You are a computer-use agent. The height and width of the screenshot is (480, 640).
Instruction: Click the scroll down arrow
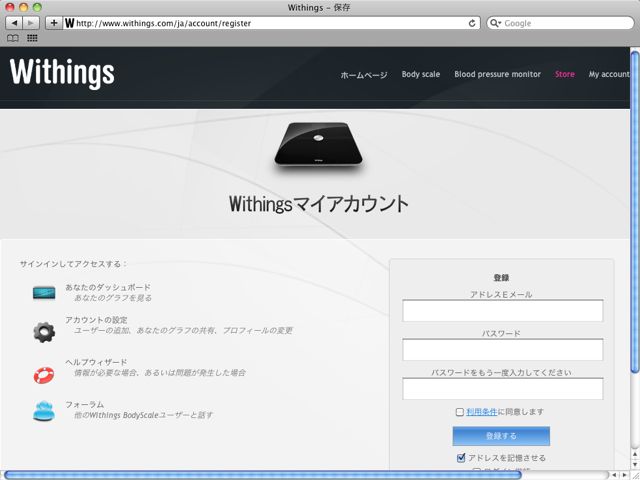tap(635, 464)
